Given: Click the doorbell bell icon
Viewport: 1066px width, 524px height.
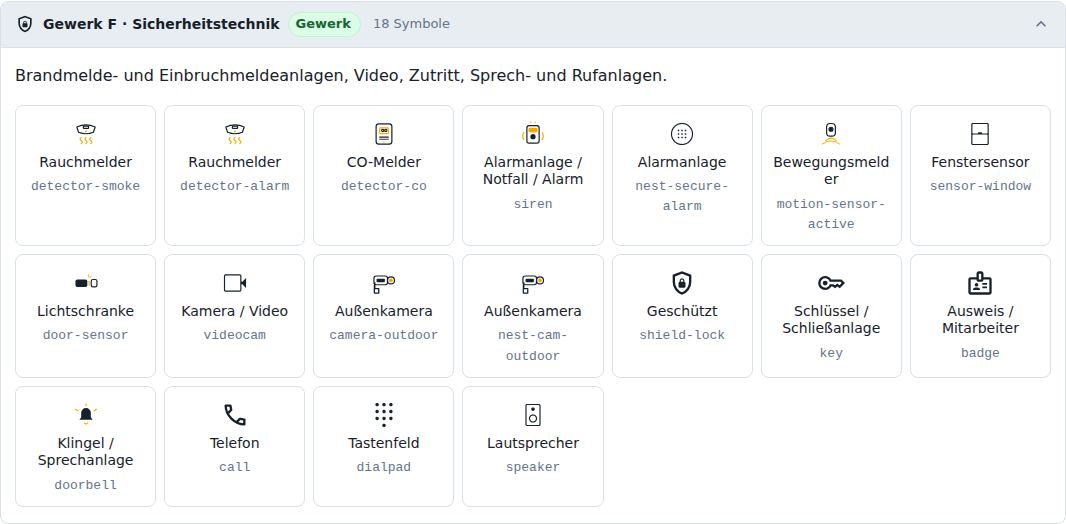Looking at the screenshot, I should tap(86, 415).
